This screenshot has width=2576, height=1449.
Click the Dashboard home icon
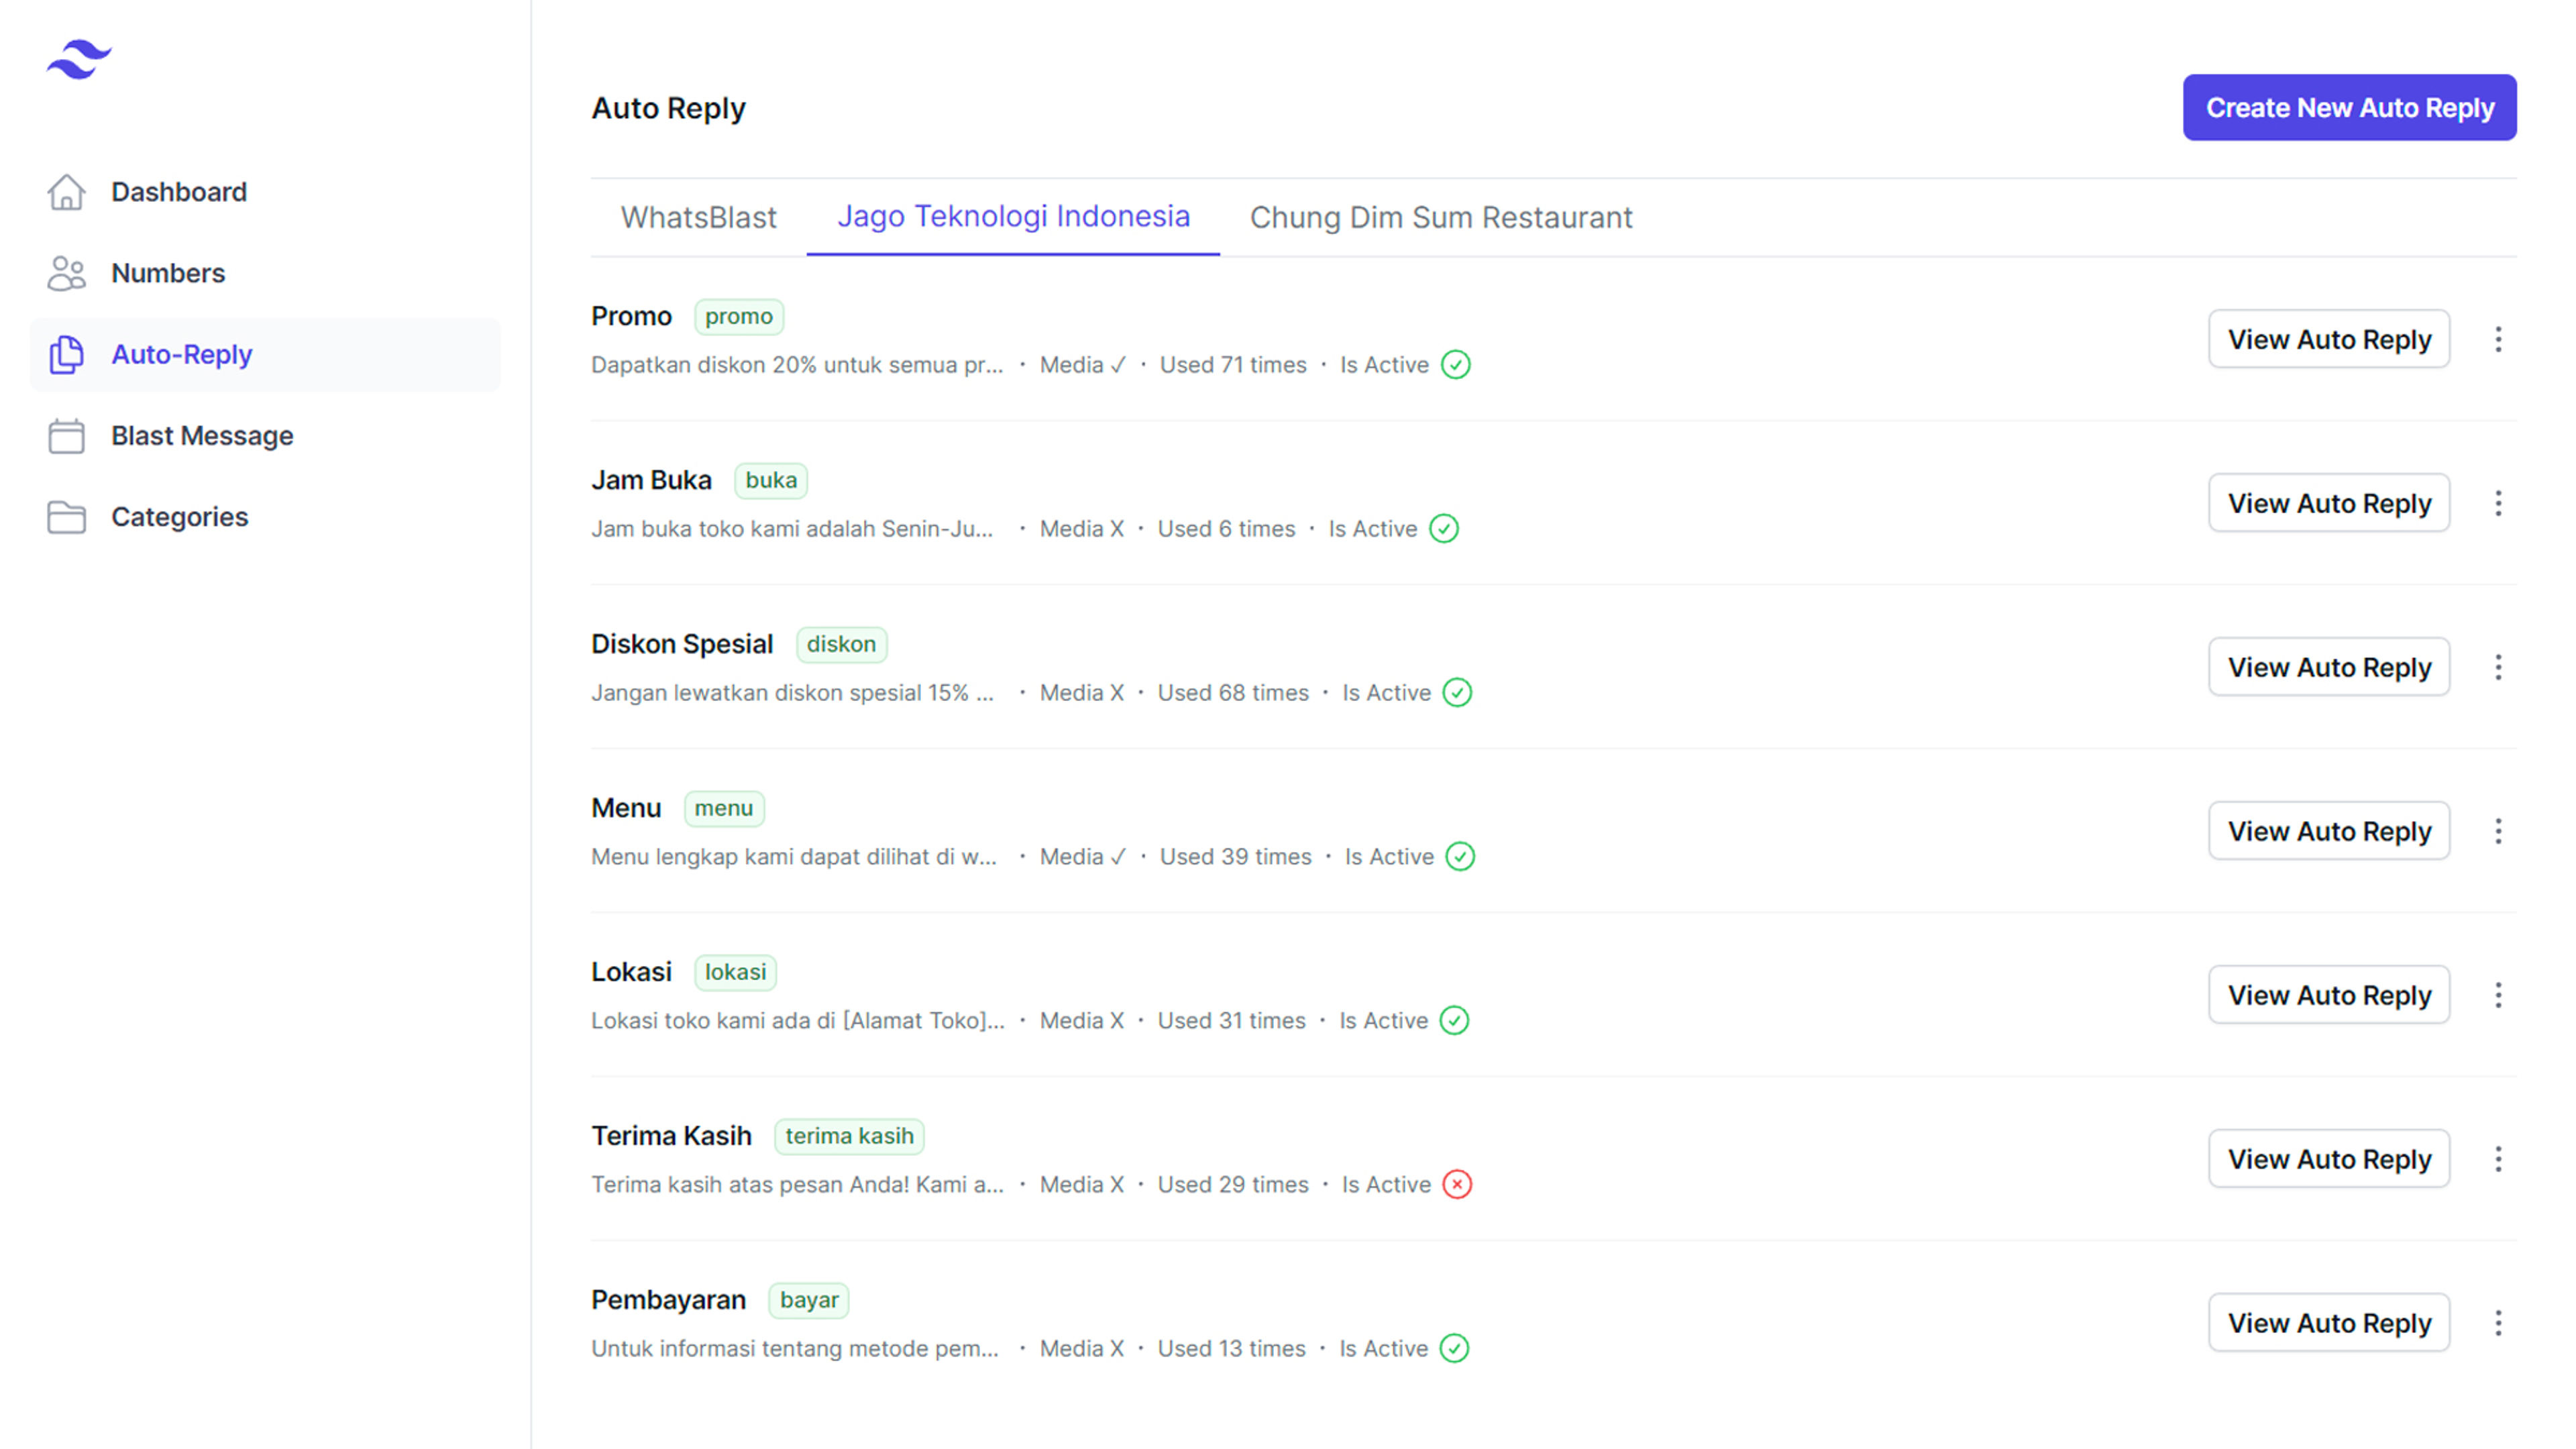click(66, 192)
